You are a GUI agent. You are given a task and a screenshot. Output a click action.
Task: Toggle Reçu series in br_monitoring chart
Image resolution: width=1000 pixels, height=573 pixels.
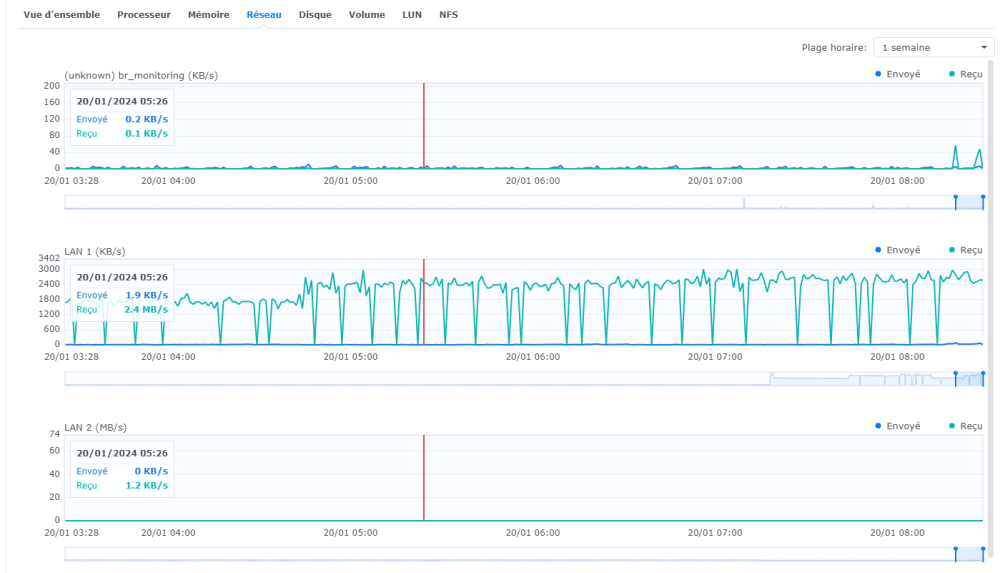(x=966, y=74)
